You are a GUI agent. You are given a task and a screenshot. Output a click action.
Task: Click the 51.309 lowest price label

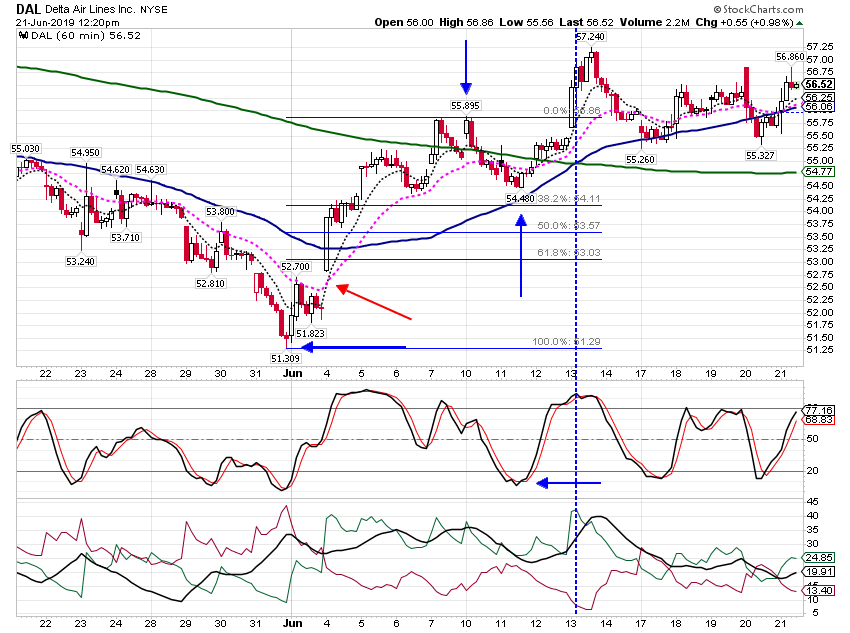point(285,358)
